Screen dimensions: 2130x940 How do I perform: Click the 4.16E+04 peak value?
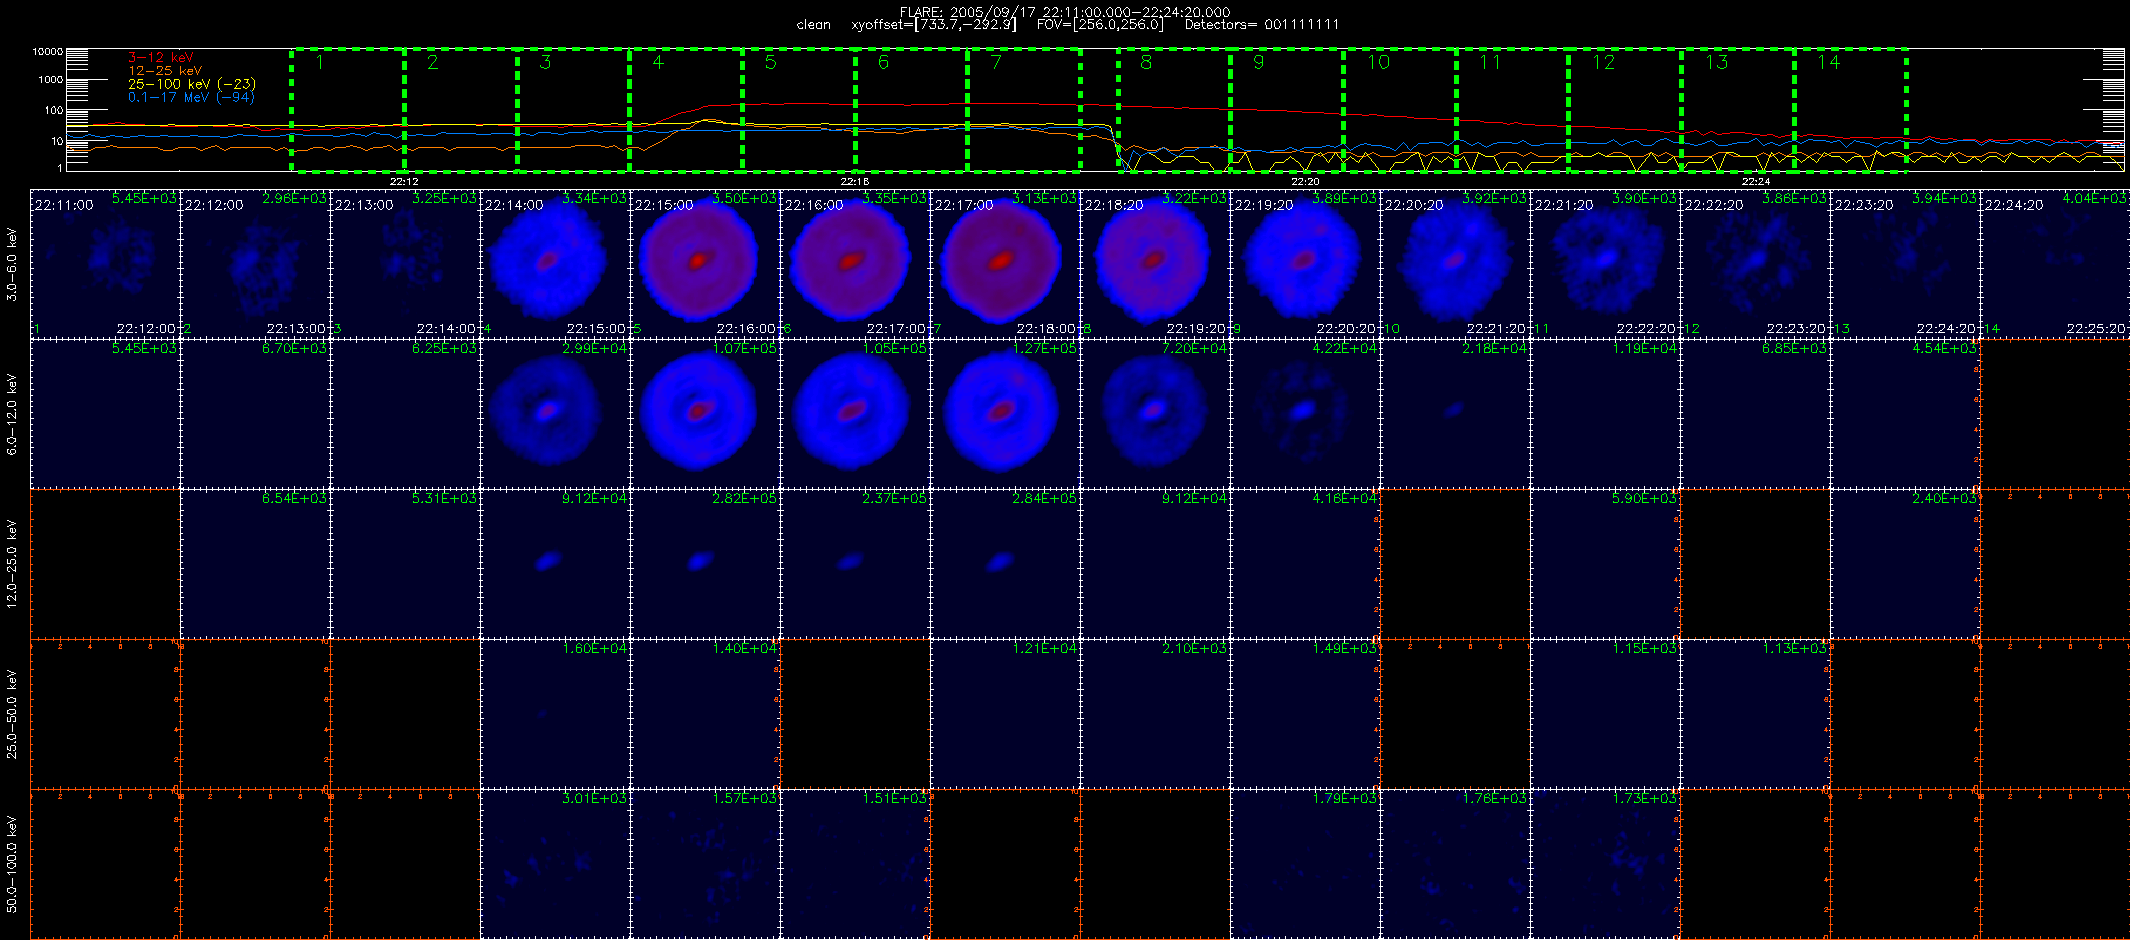(1344, 499)
